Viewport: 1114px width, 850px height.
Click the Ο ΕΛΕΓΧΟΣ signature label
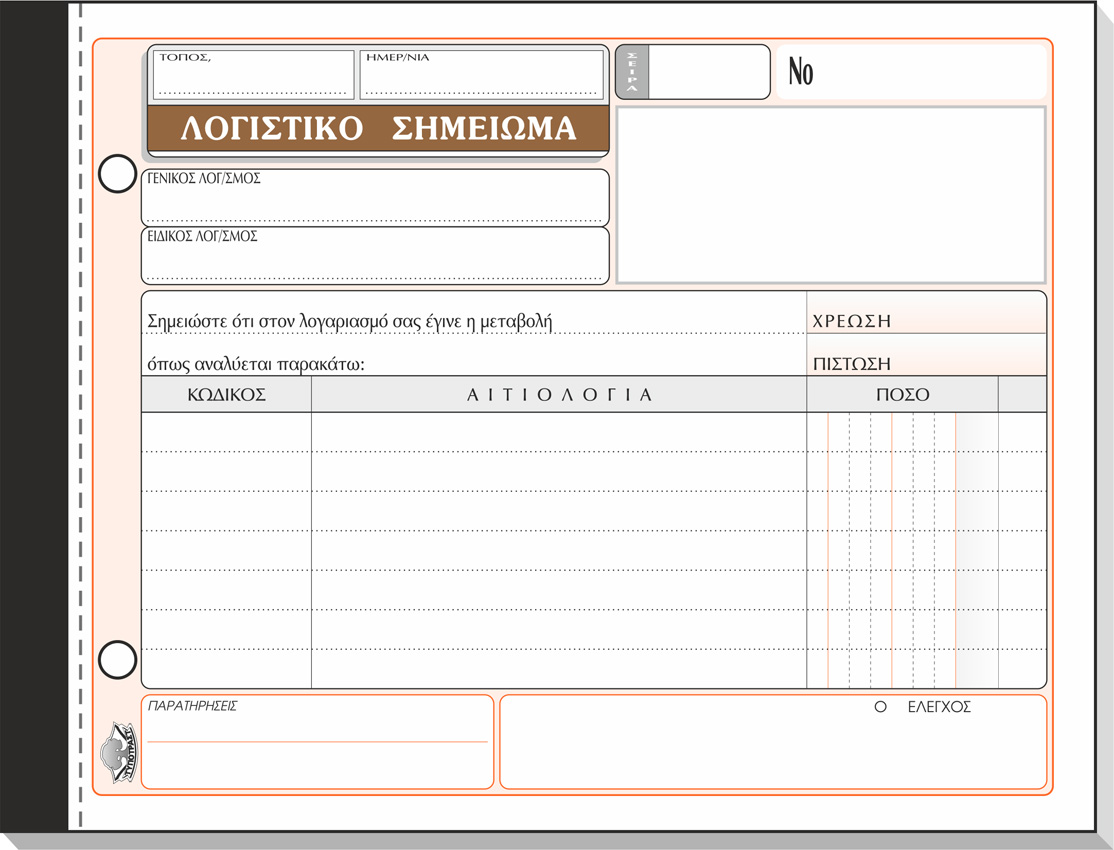pyautogui.click(x=923, y=707)
